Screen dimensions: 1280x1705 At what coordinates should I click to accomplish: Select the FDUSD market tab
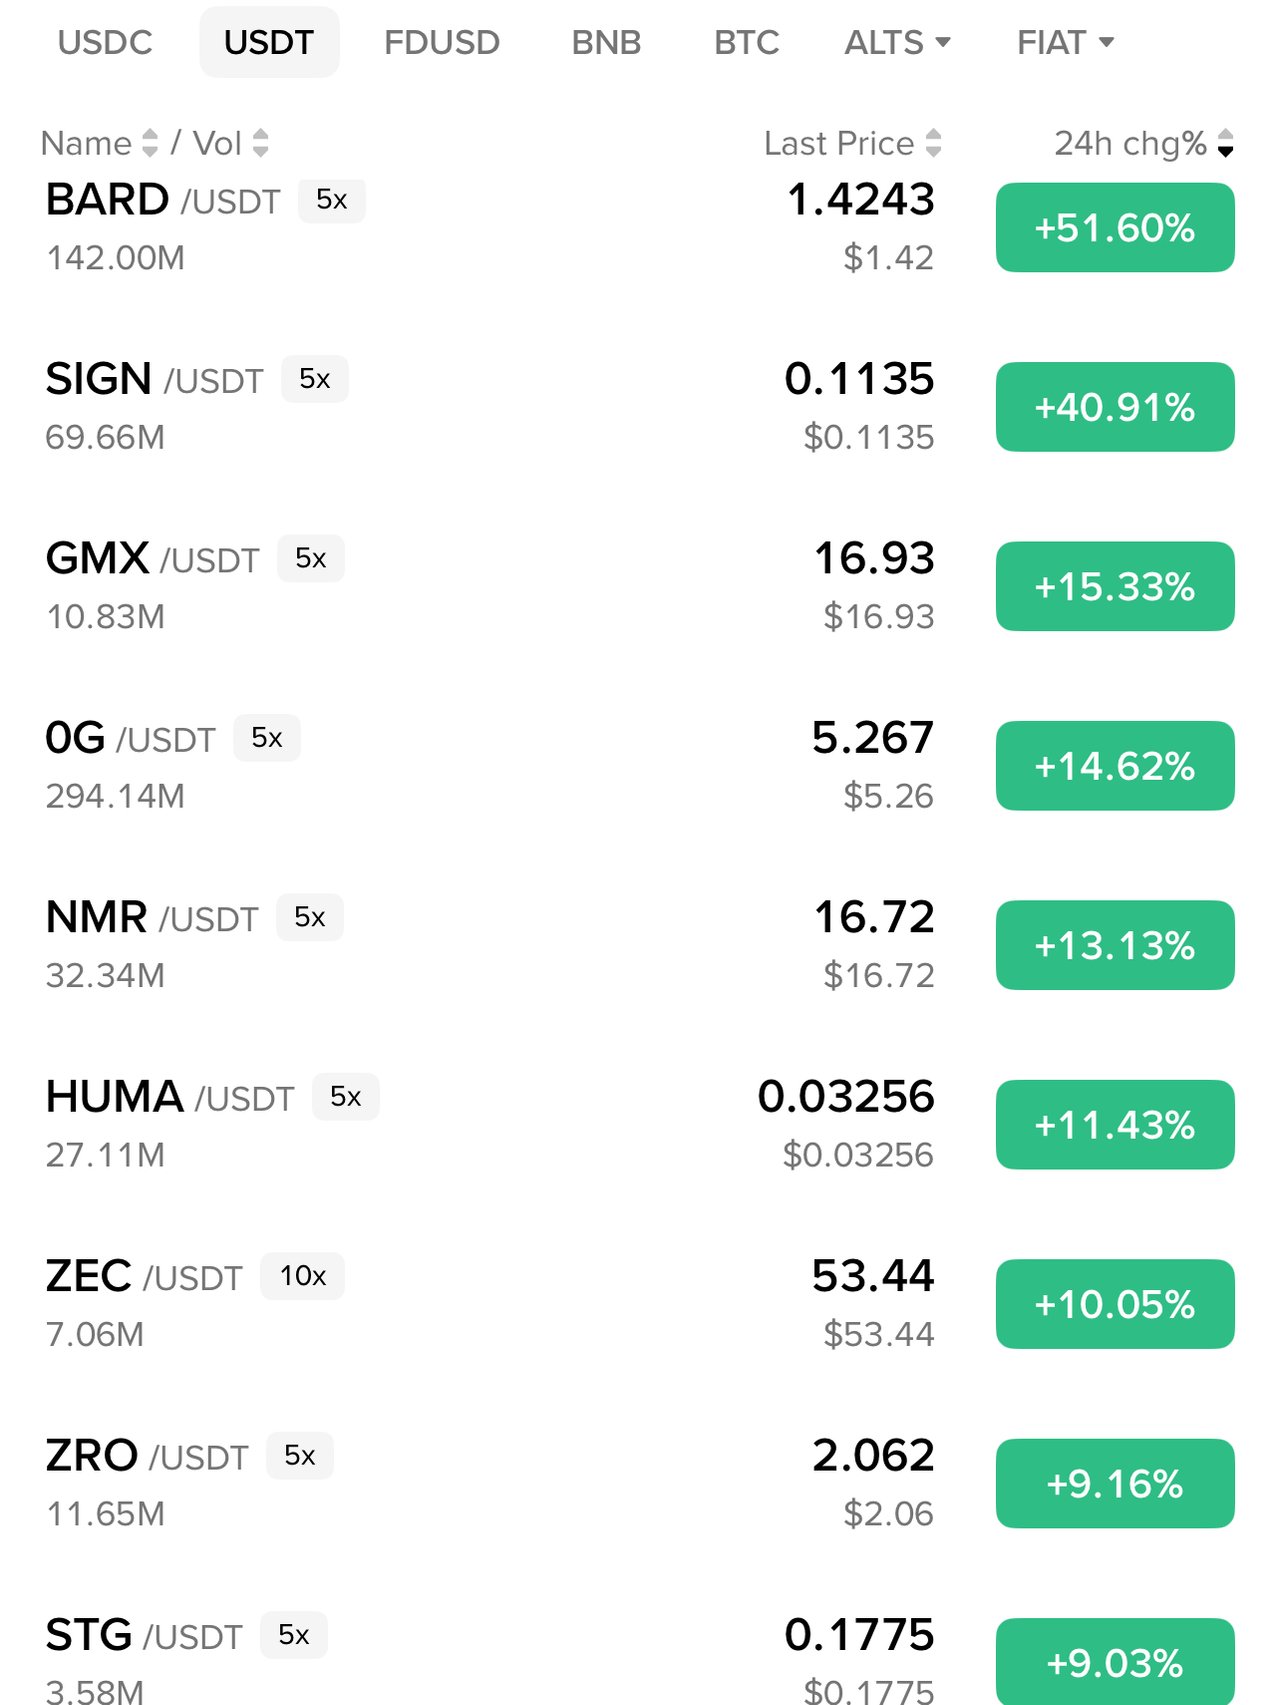tap(442, 43)
